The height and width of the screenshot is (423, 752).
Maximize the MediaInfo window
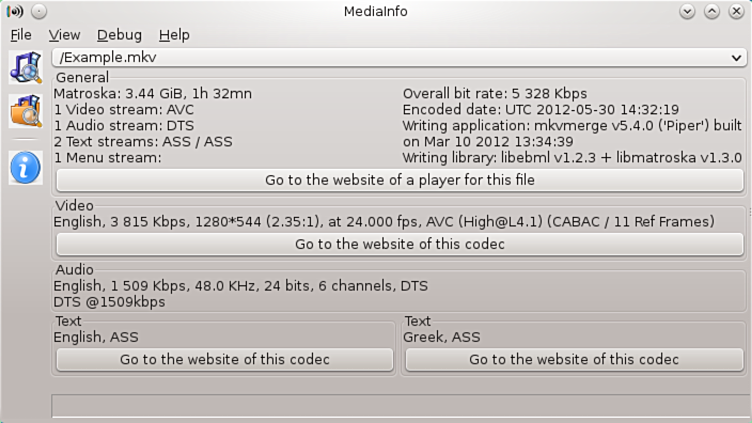[712, 12]
